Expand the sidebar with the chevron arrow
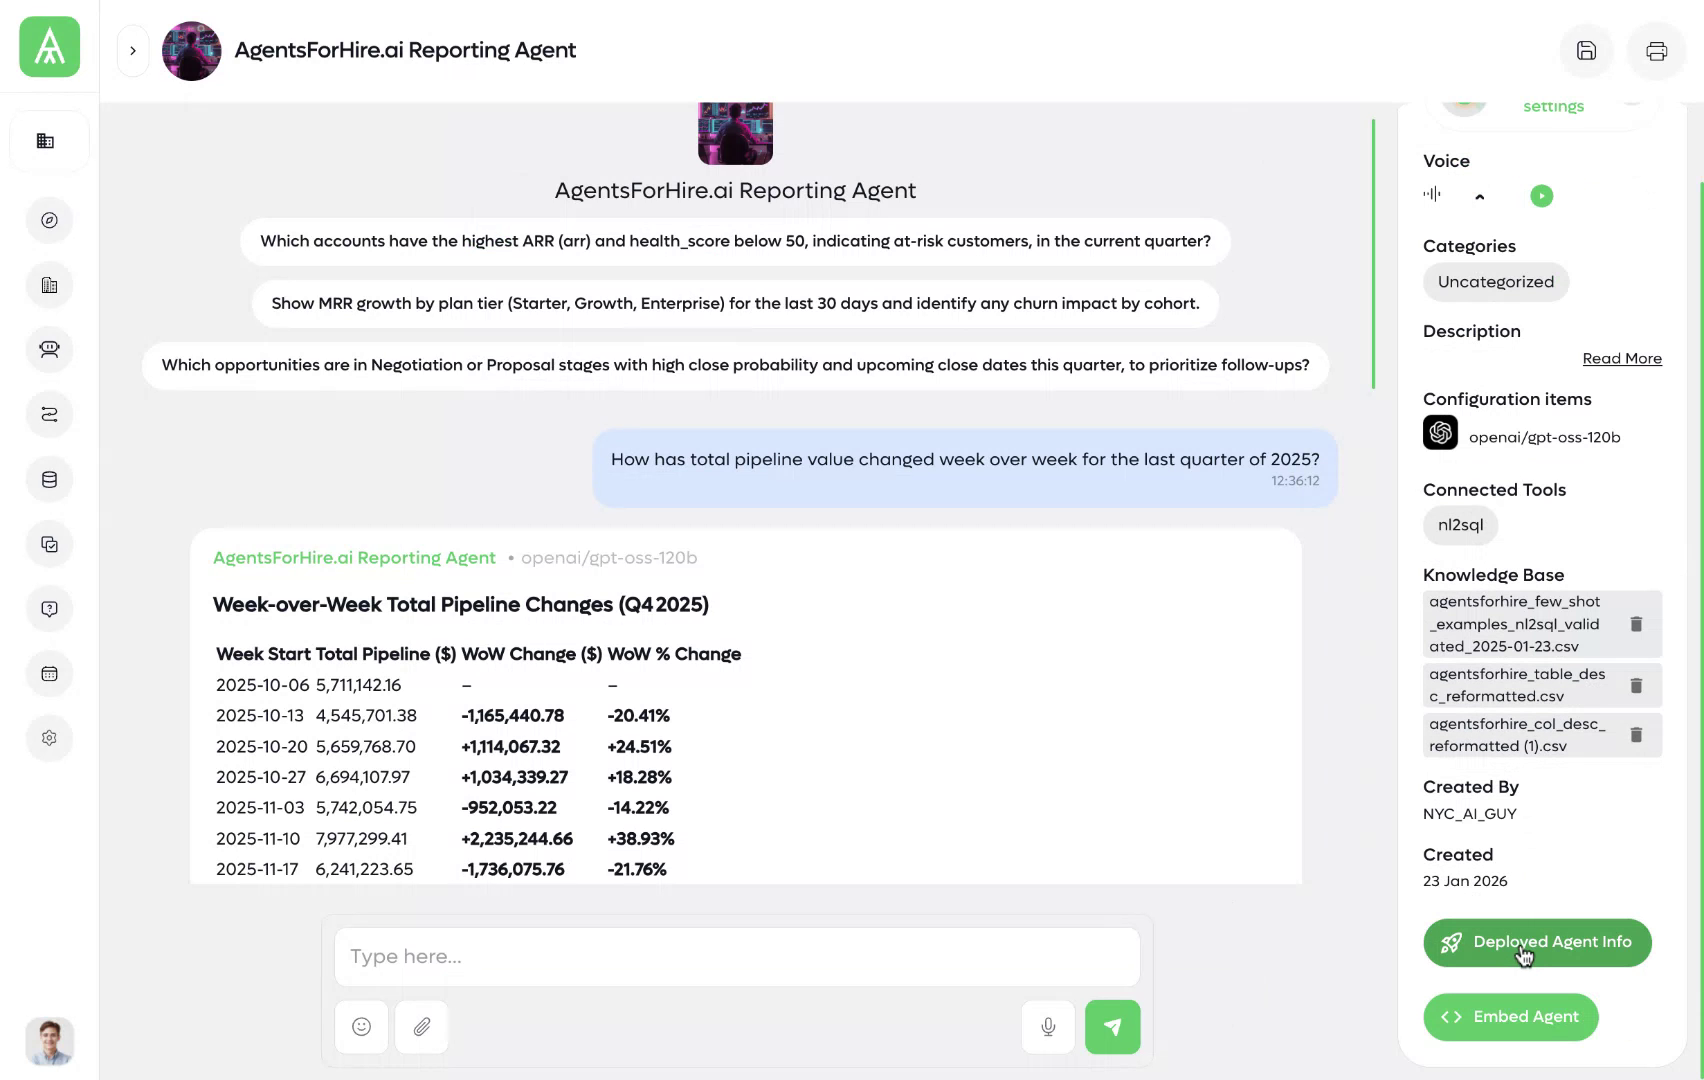 click(x=133, y=51)
